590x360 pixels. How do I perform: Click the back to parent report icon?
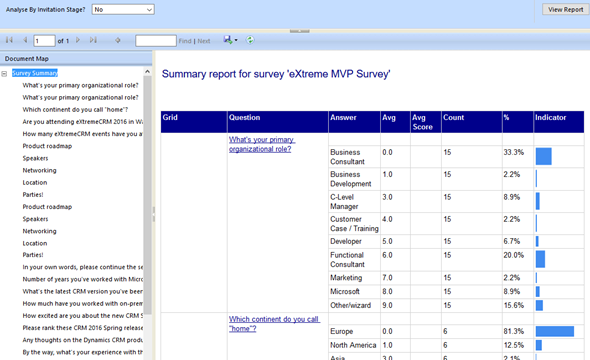118,40
